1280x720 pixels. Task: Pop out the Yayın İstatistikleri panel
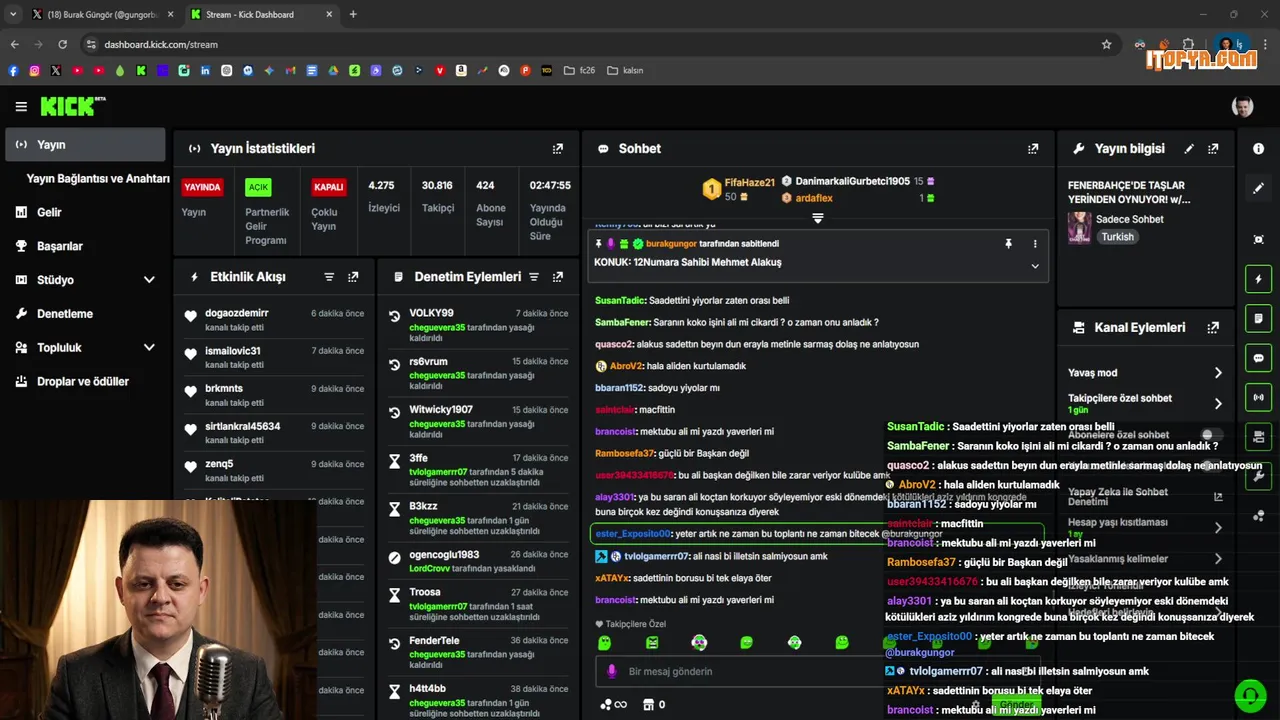coord(558,148)
